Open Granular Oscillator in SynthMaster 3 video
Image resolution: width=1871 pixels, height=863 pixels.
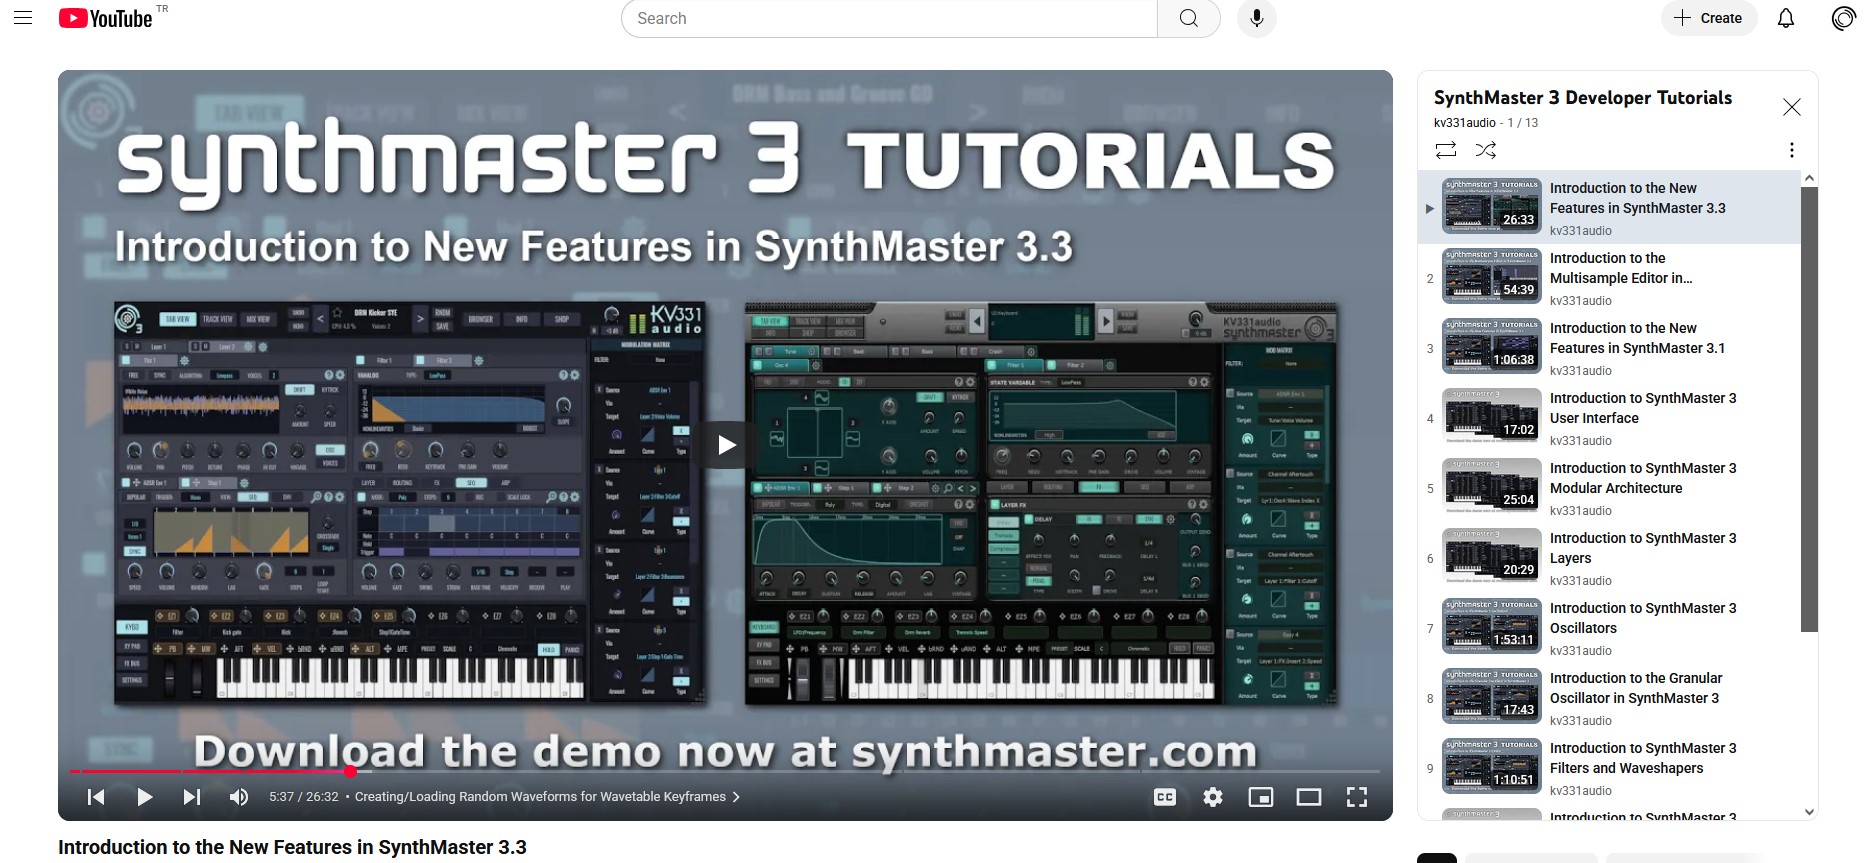[x=1636, y=688]
